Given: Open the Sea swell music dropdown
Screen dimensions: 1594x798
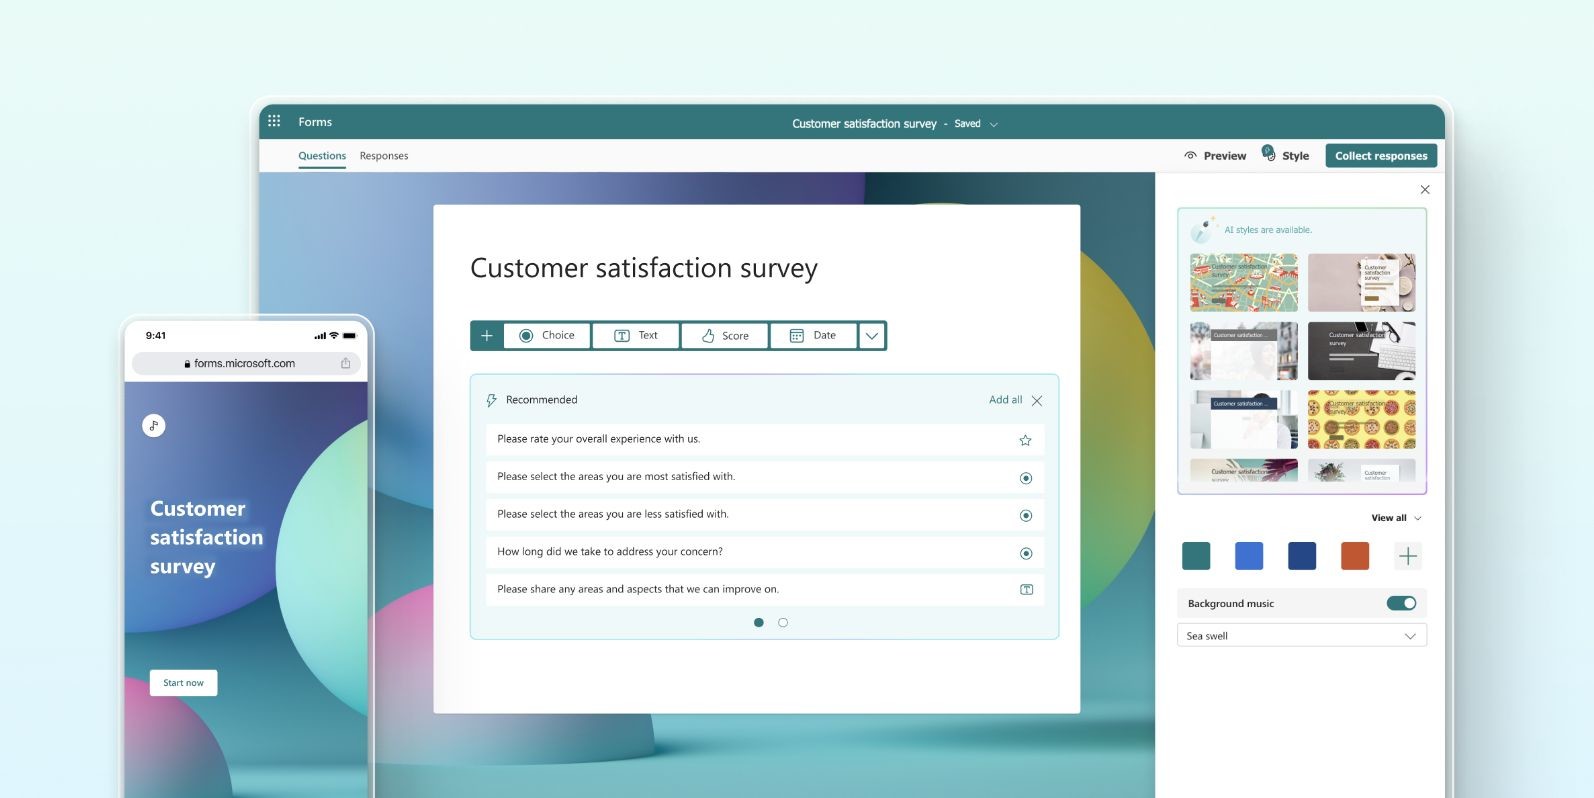Looking at the screenshot, I should [1301, 636].
